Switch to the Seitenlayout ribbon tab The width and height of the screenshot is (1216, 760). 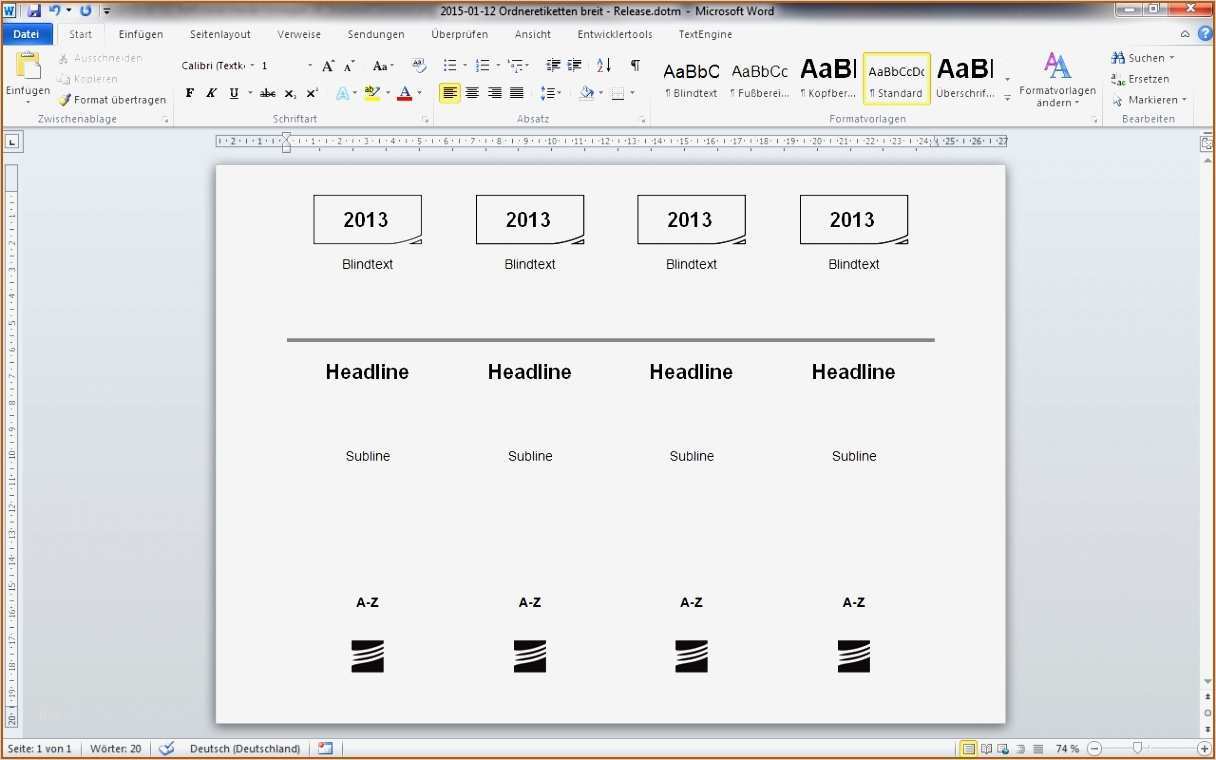tap(220, 33)
